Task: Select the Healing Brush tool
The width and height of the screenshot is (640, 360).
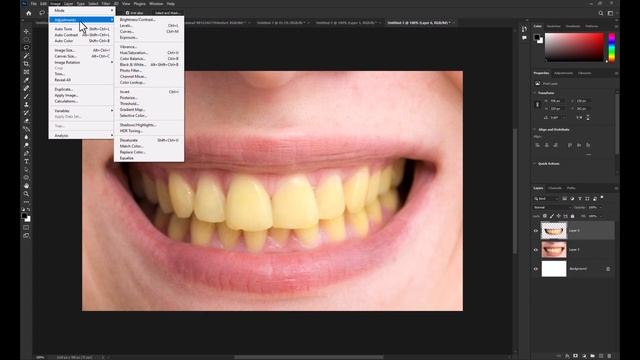Action: [x=26, y=89]
